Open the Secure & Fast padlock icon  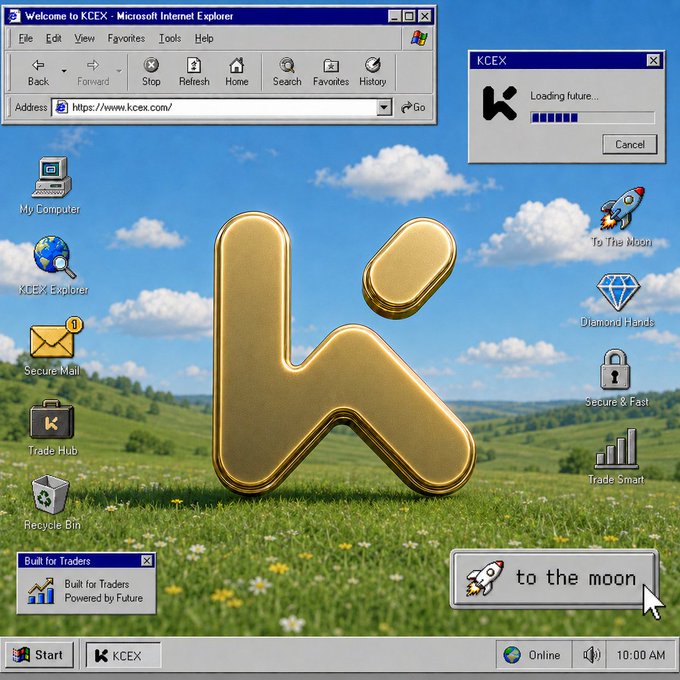point(615,369)
